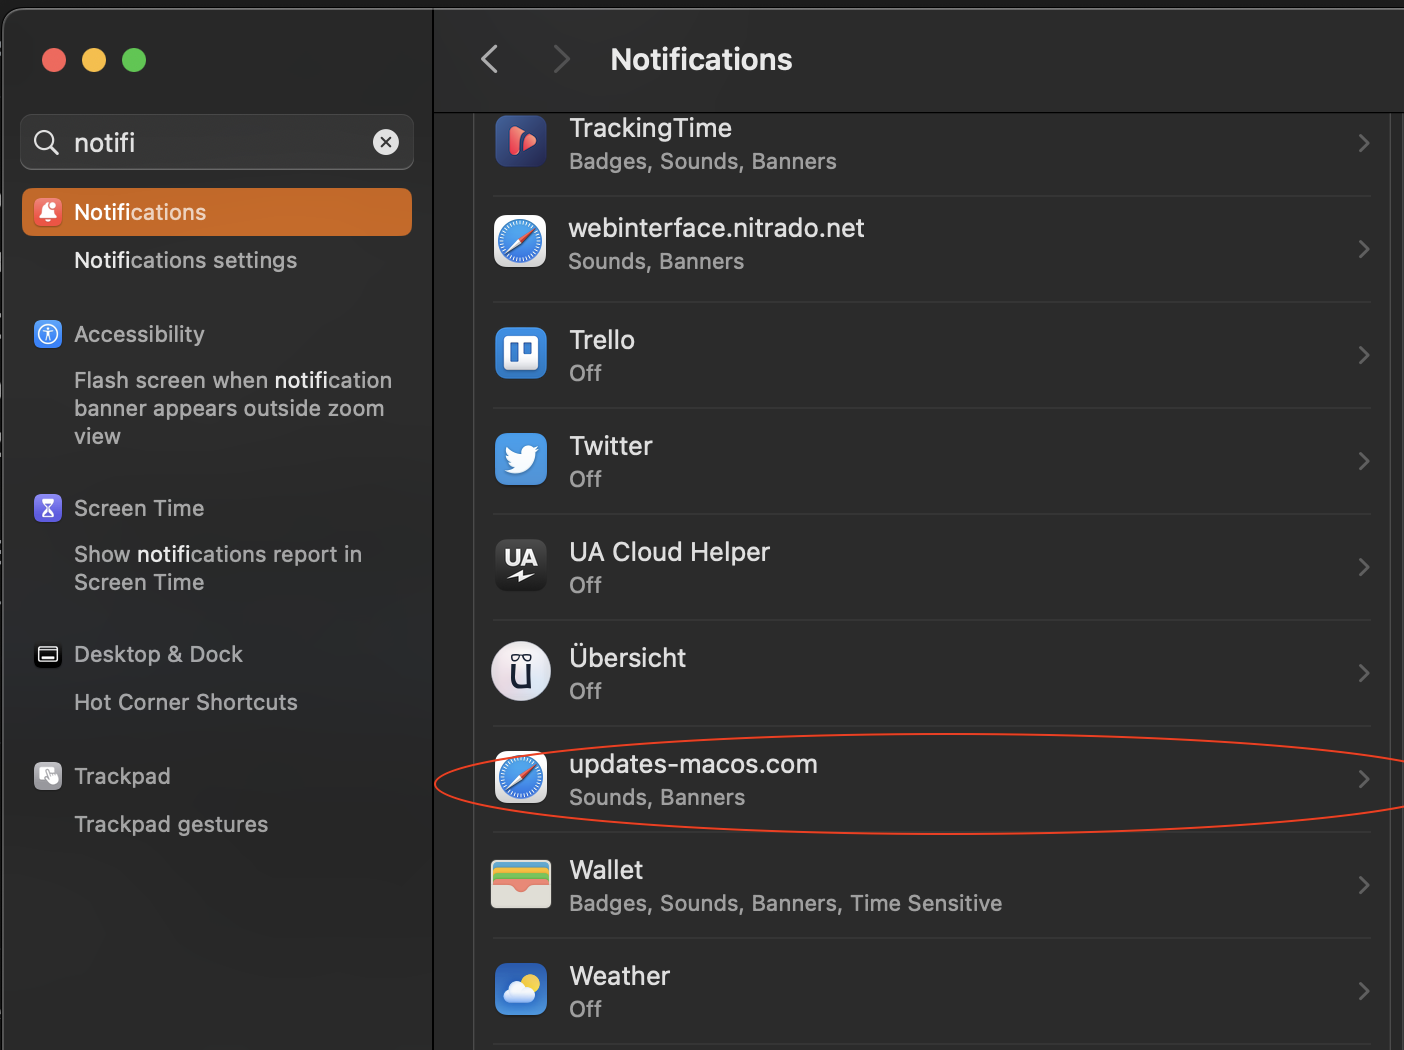Open Notifications settings result
The height and width of the screenshot is (1050, 1404).
click(186, 260)
